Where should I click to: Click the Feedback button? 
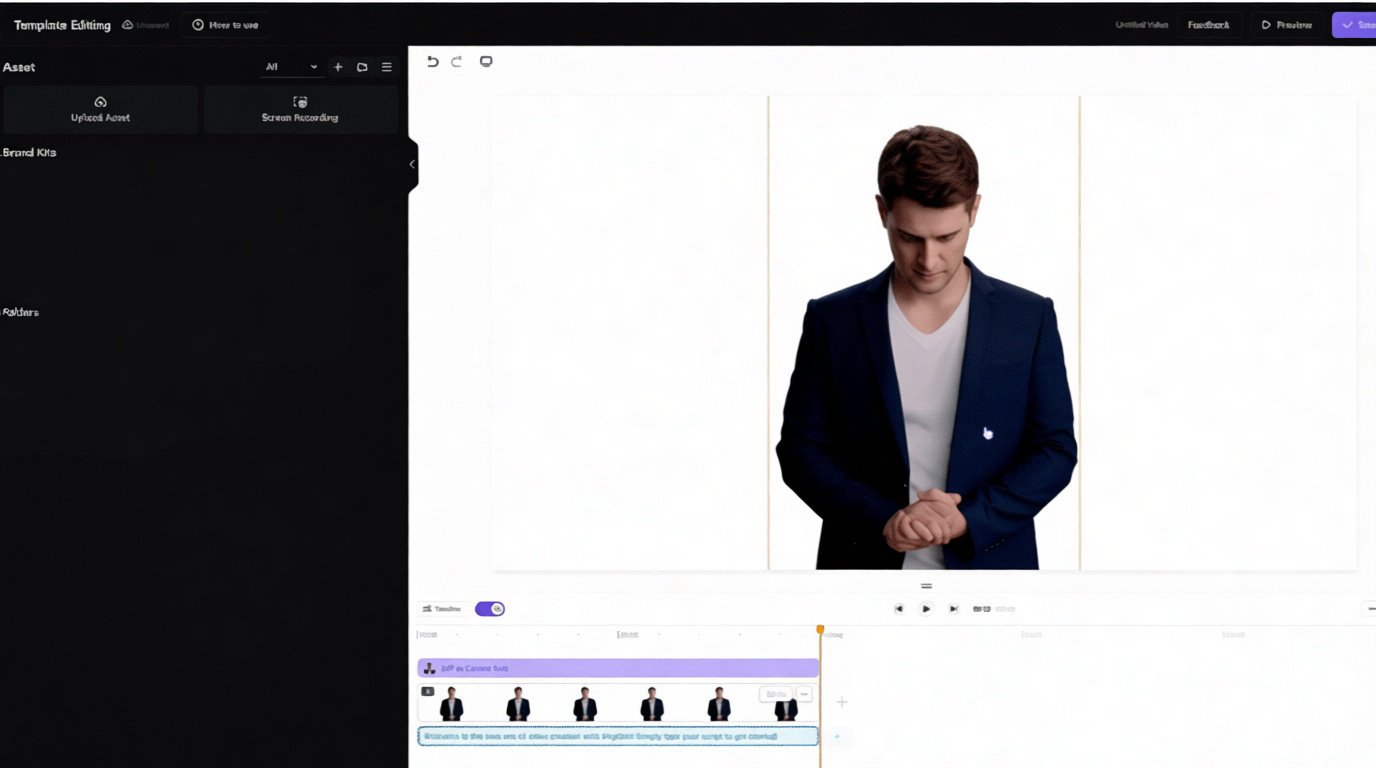[1209, 24]
